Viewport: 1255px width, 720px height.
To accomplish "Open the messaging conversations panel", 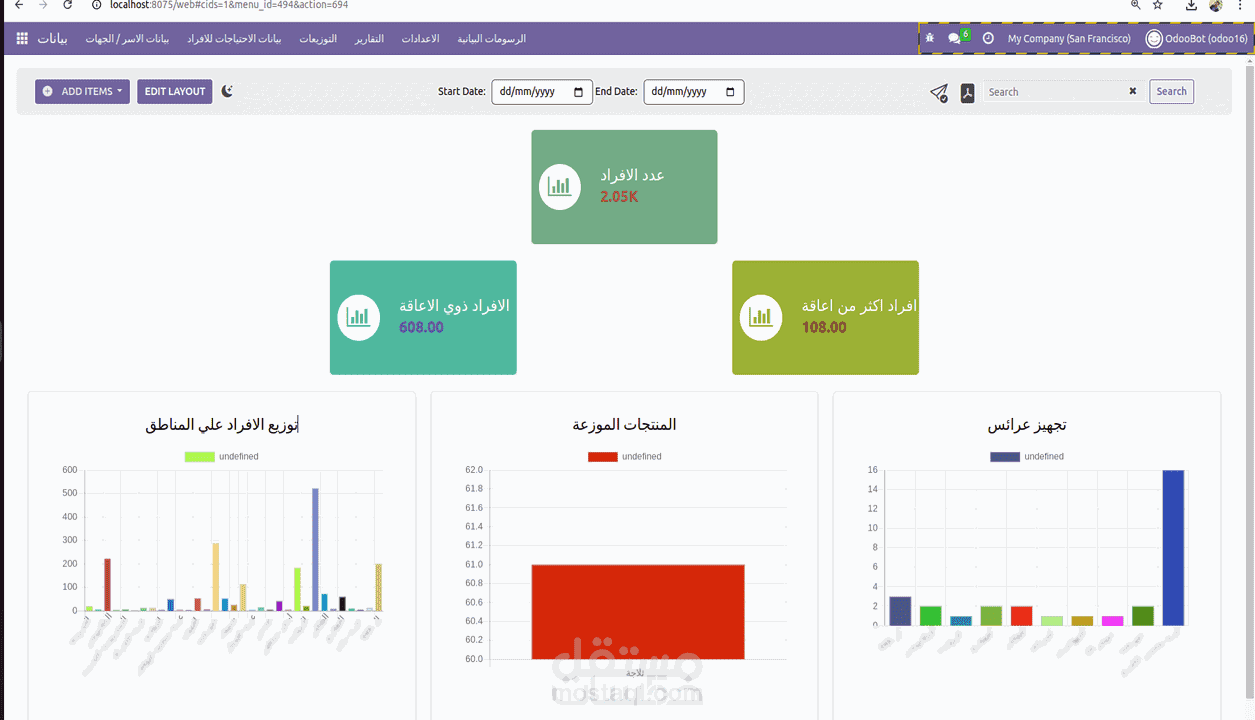I will [952, 37].
